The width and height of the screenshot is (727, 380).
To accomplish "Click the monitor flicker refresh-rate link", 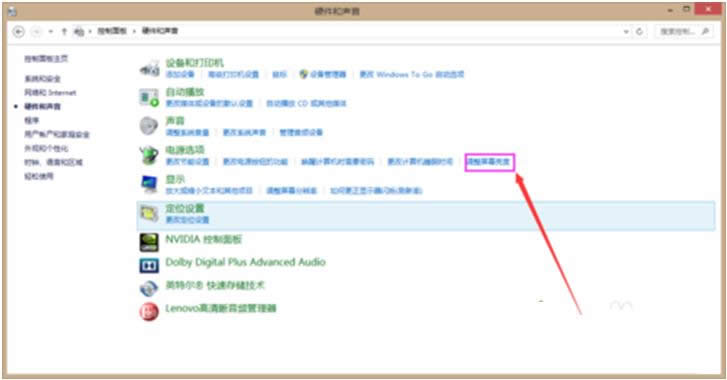I will pos(376,190).
